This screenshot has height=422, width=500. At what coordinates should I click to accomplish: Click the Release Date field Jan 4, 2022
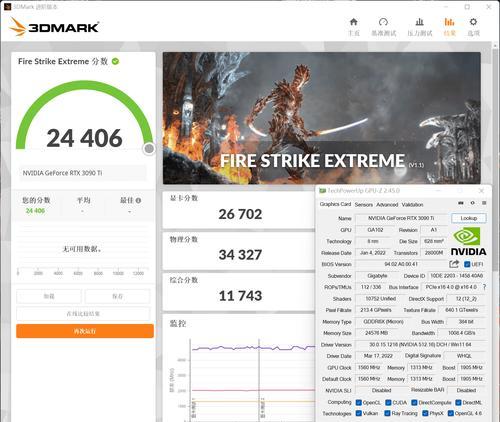(x=373, y=253)
